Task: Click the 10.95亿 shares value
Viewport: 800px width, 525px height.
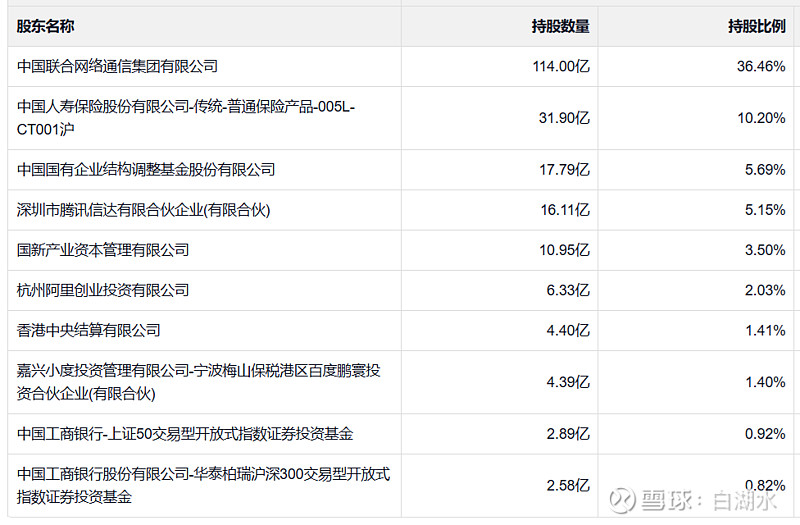Action: pyautogui.click(x=564, y=250)
